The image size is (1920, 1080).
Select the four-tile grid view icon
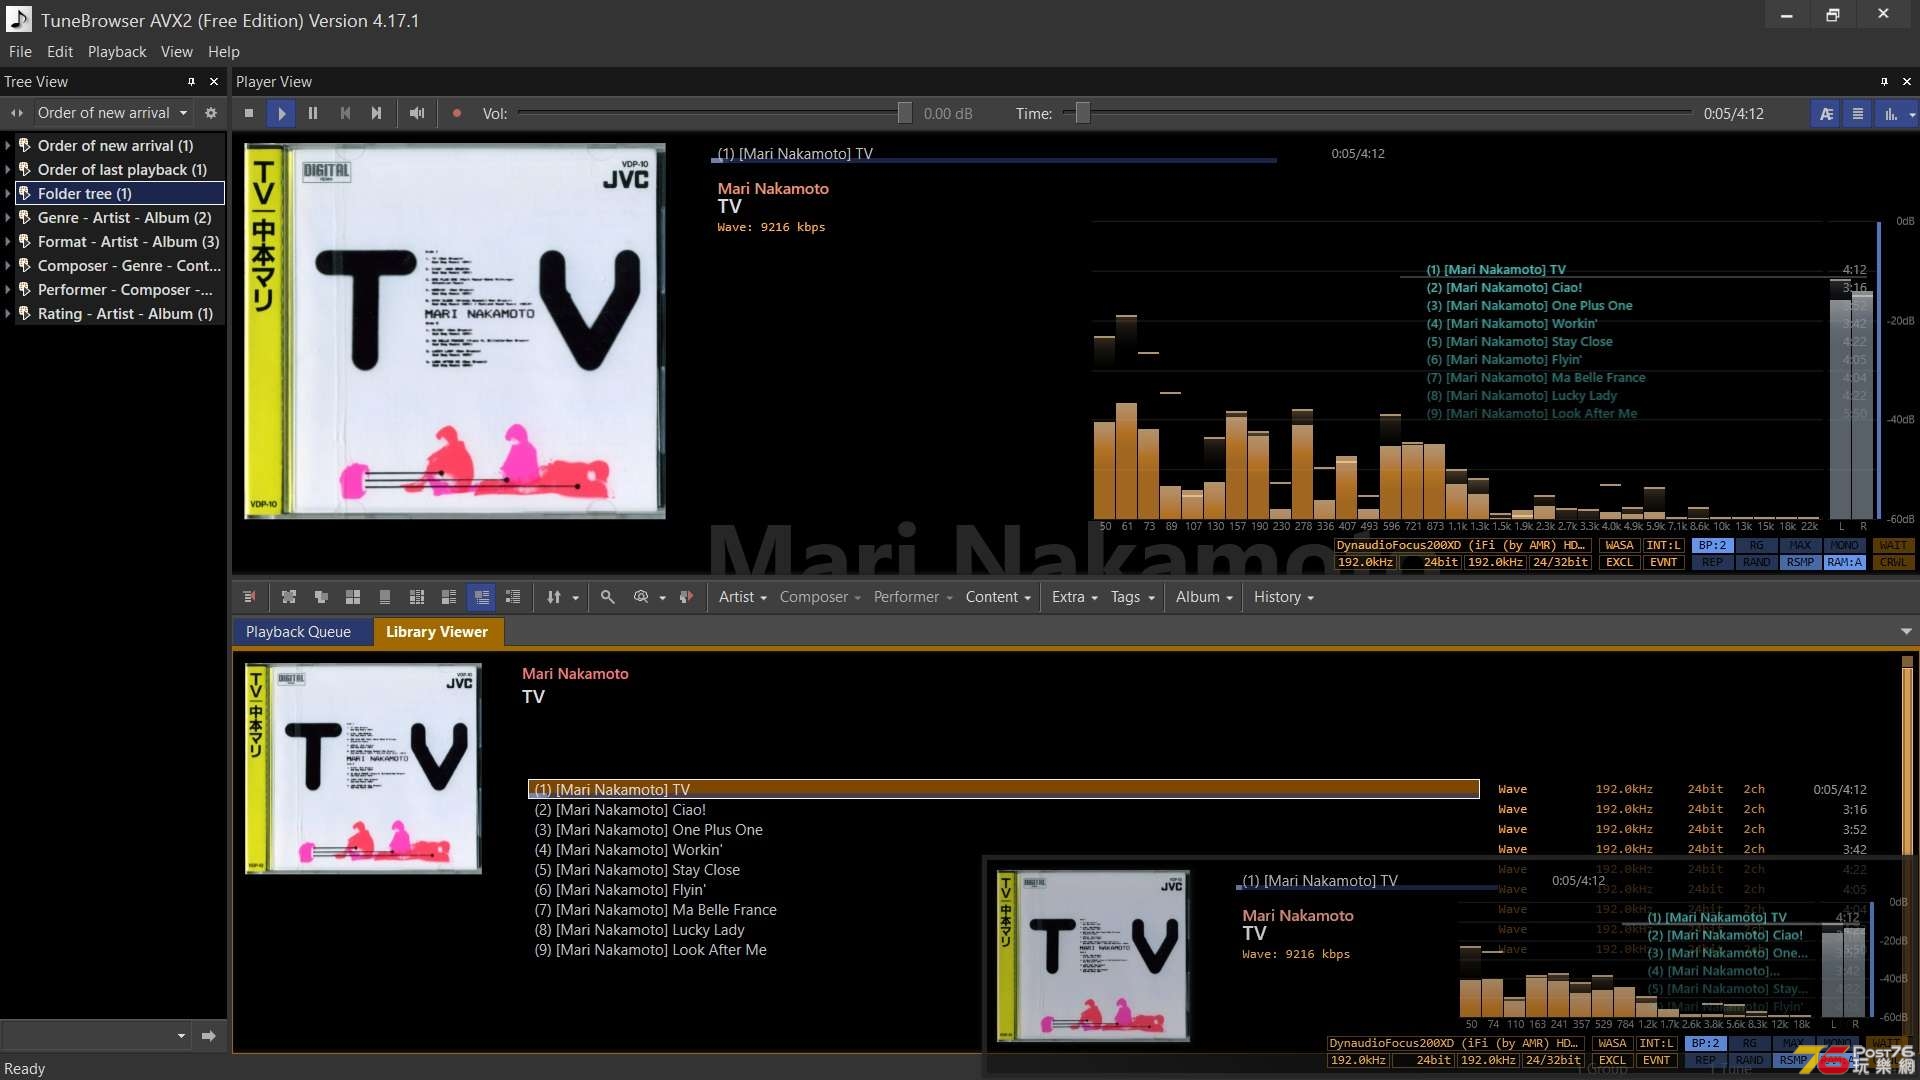pyautogui.click(x=353, y=597)
